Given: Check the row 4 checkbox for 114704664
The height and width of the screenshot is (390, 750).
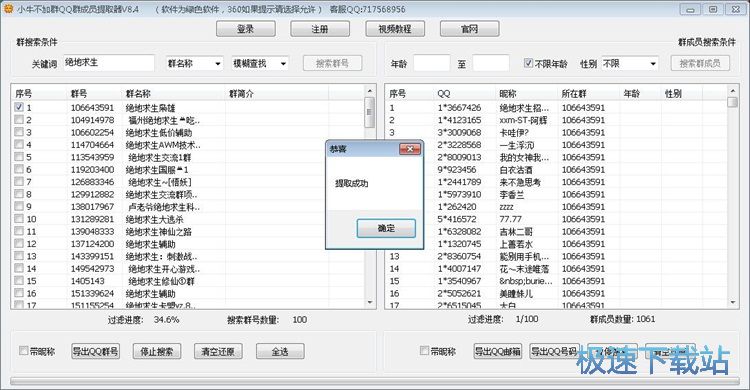Looking at the screenshot, I should click(19, 144).
